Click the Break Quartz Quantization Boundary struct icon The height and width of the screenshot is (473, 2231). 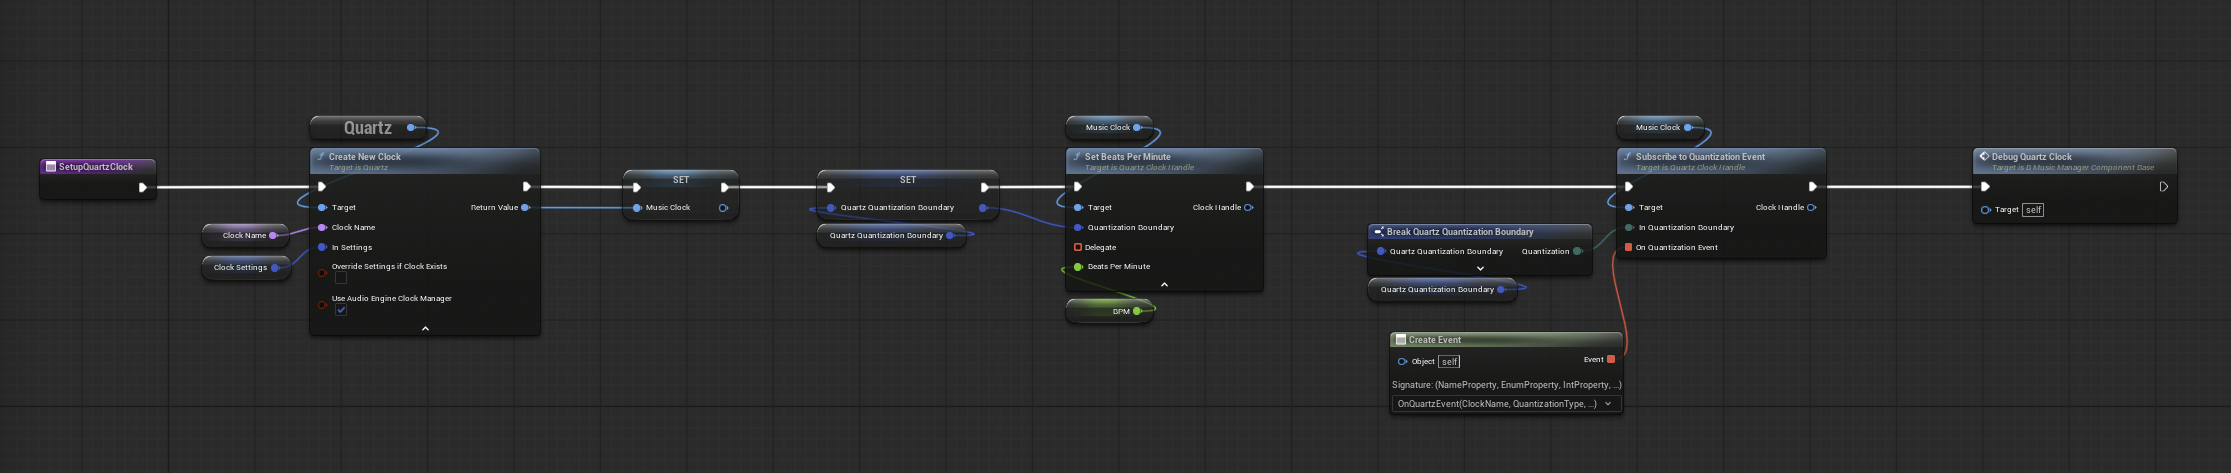click(1378, 232)
